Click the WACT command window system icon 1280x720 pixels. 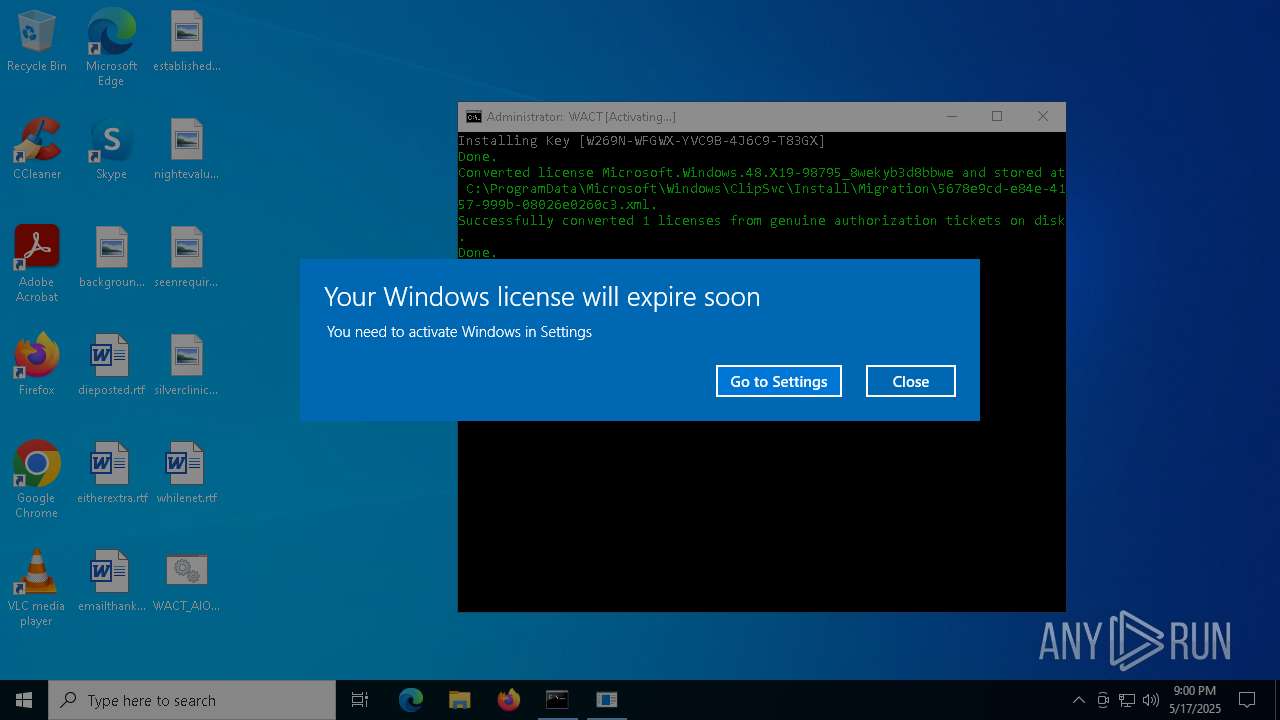pos(474,117)
